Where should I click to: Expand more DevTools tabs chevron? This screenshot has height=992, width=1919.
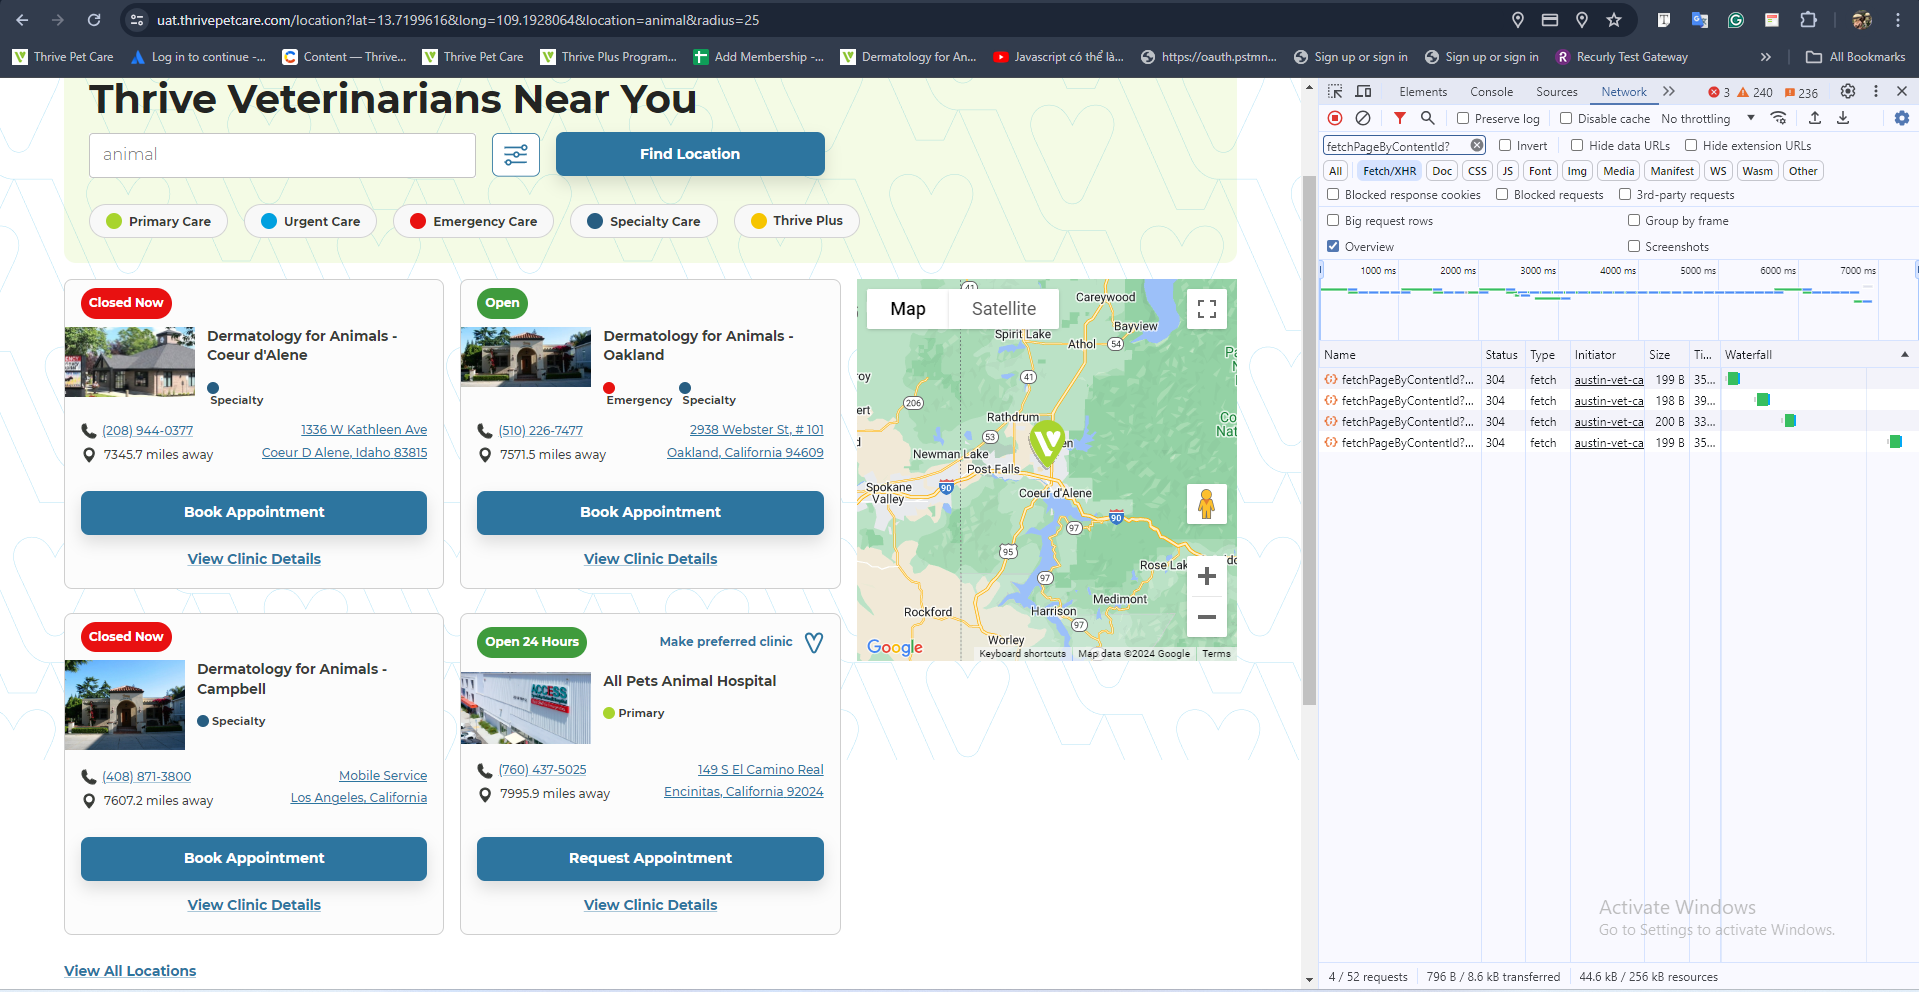click(1669, 91)
